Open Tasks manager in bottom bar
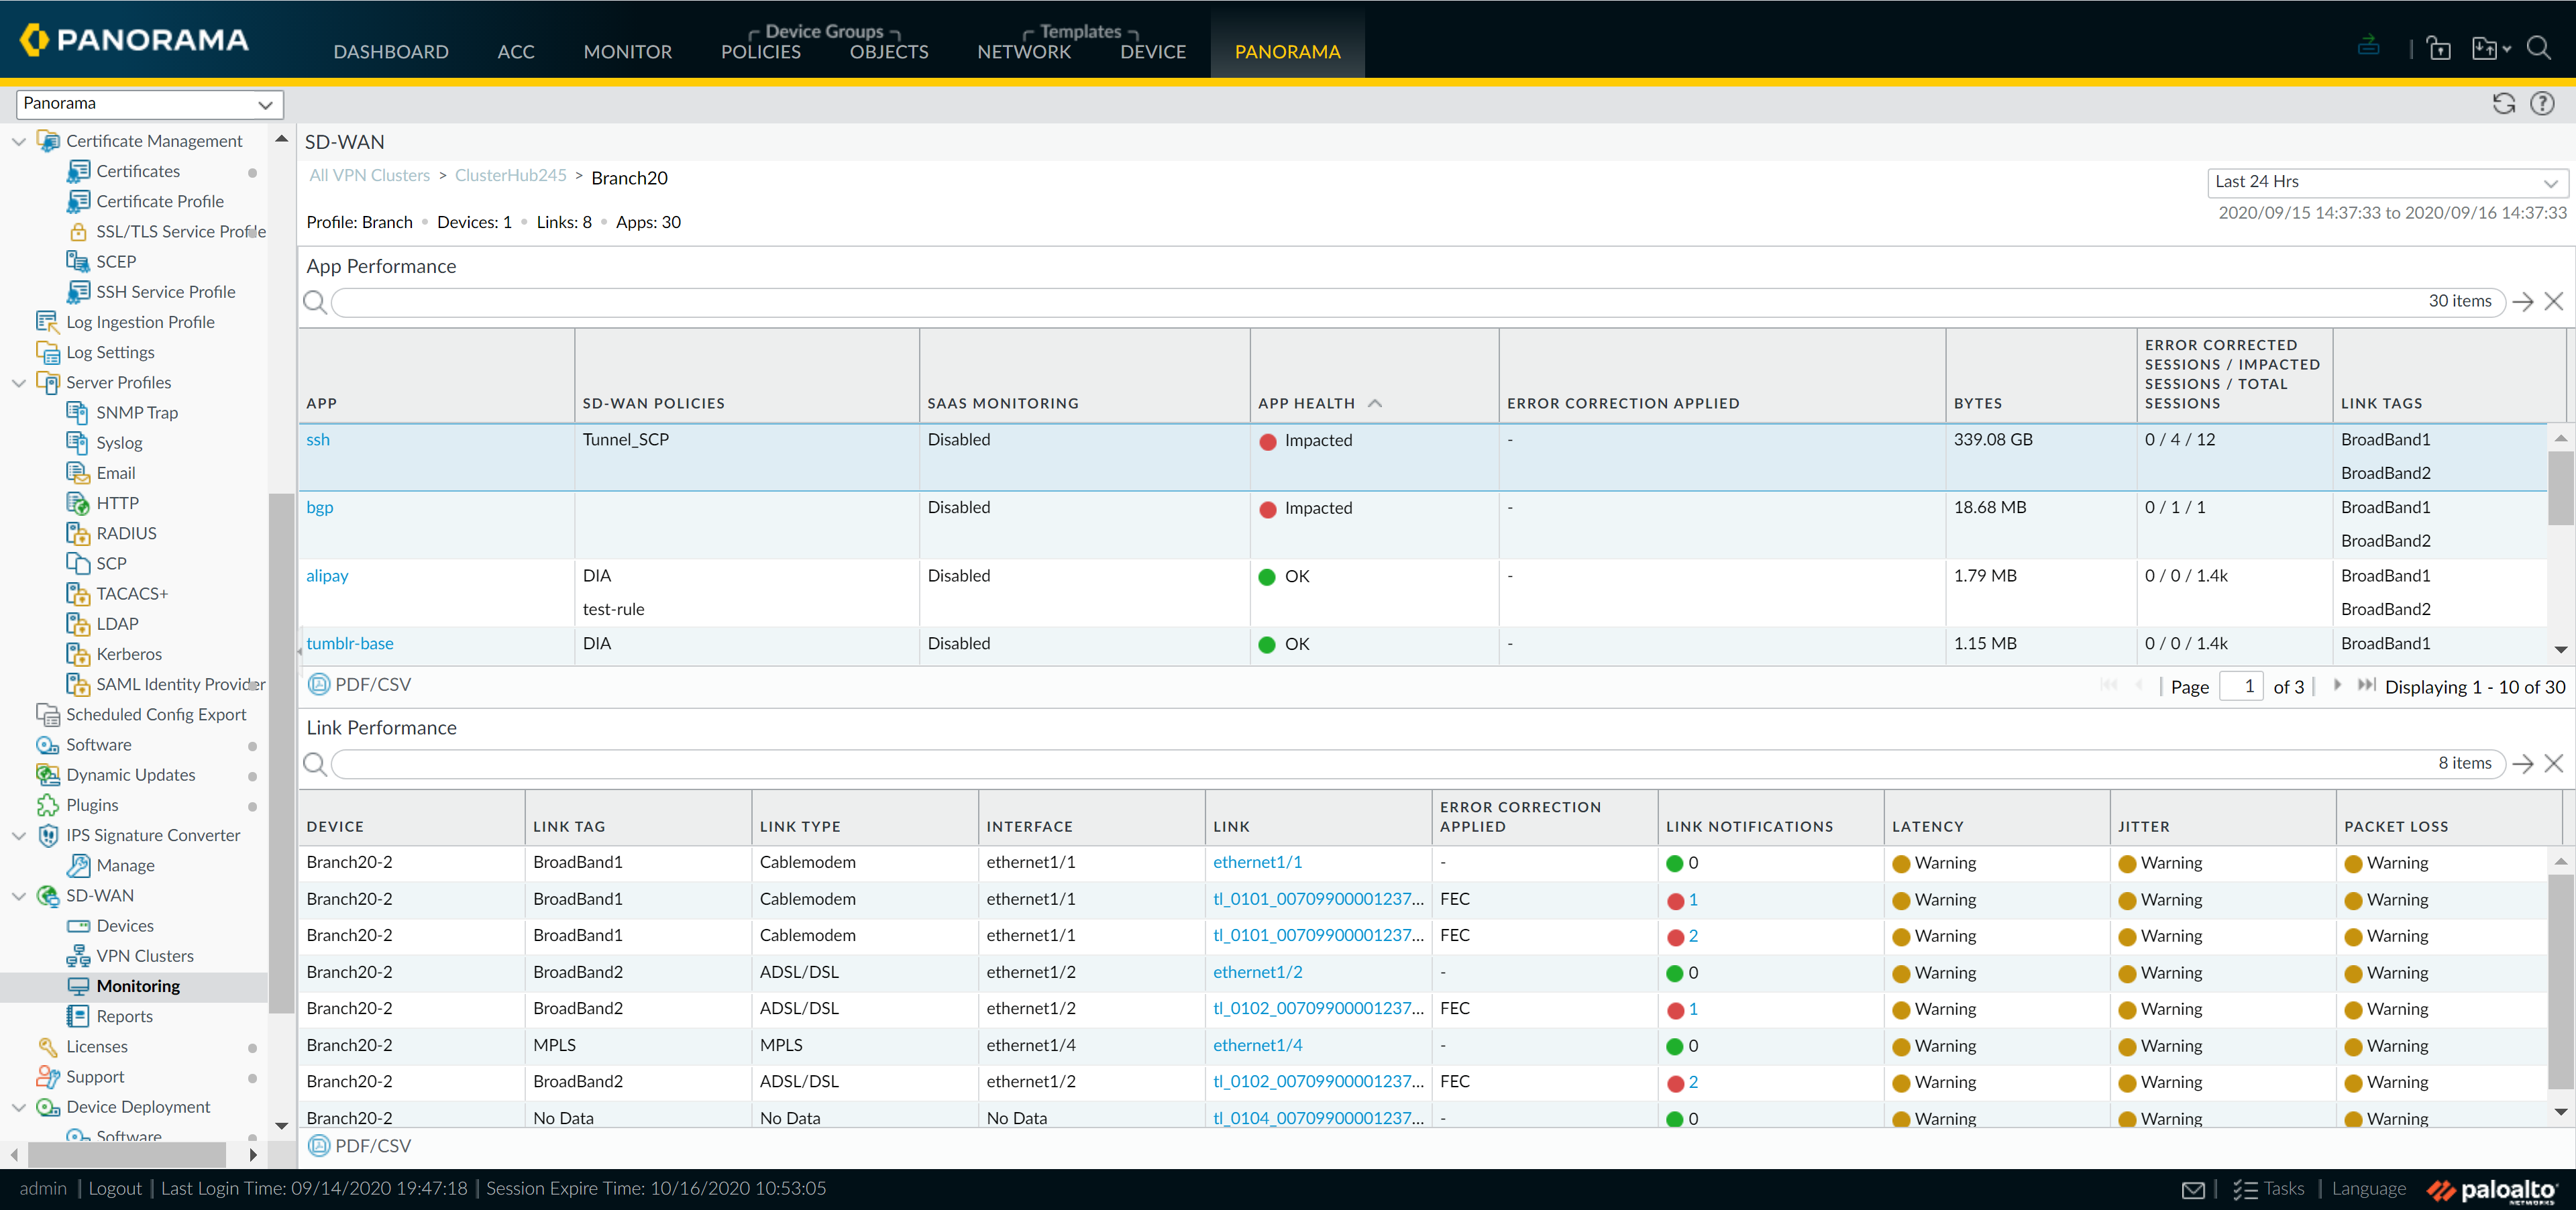Viewport: 2576px width, 1210px height. (2270, 1189)
